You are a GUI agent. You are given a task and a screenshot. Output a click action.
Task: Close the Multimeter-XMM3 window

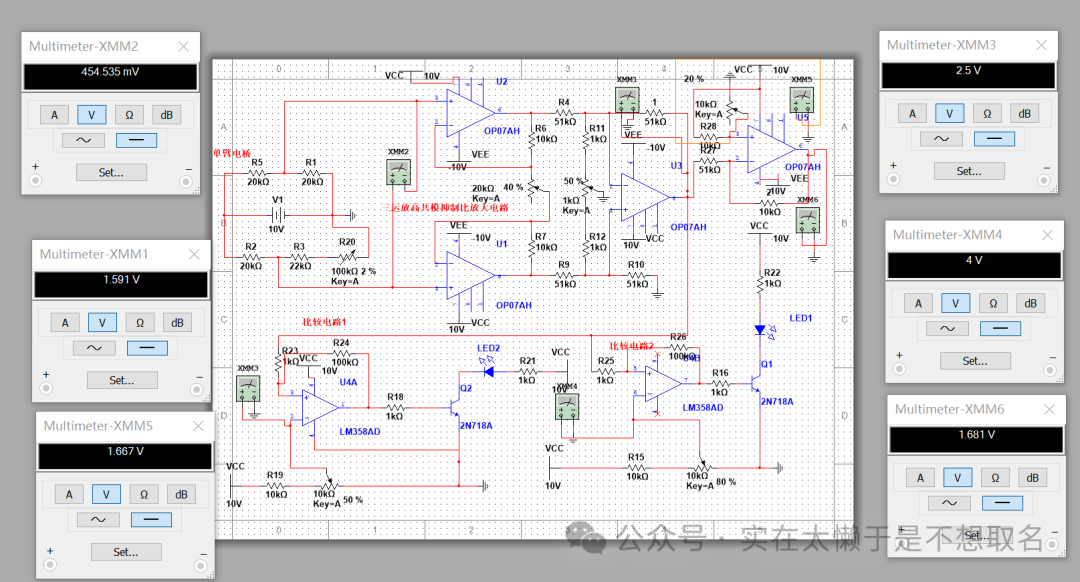tap(1041, 46)
